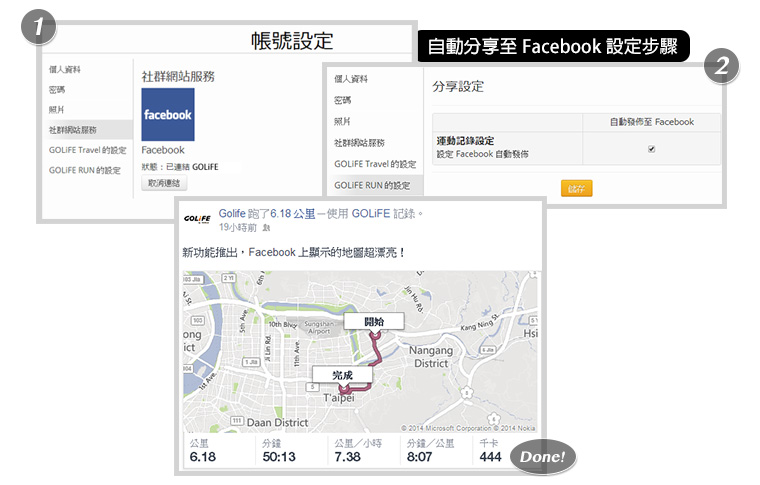Click the GOLiFE avatar in the post

197,219
